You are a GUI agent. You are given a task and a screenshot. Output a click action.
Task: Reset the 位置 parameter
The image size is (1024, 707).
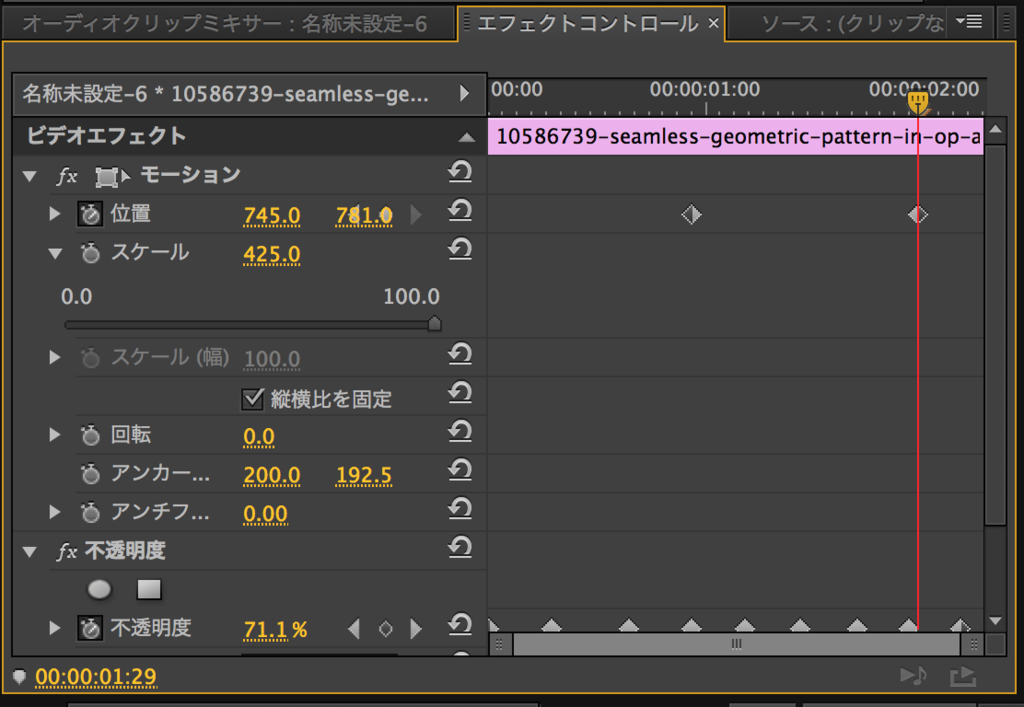tap(460, 210)
